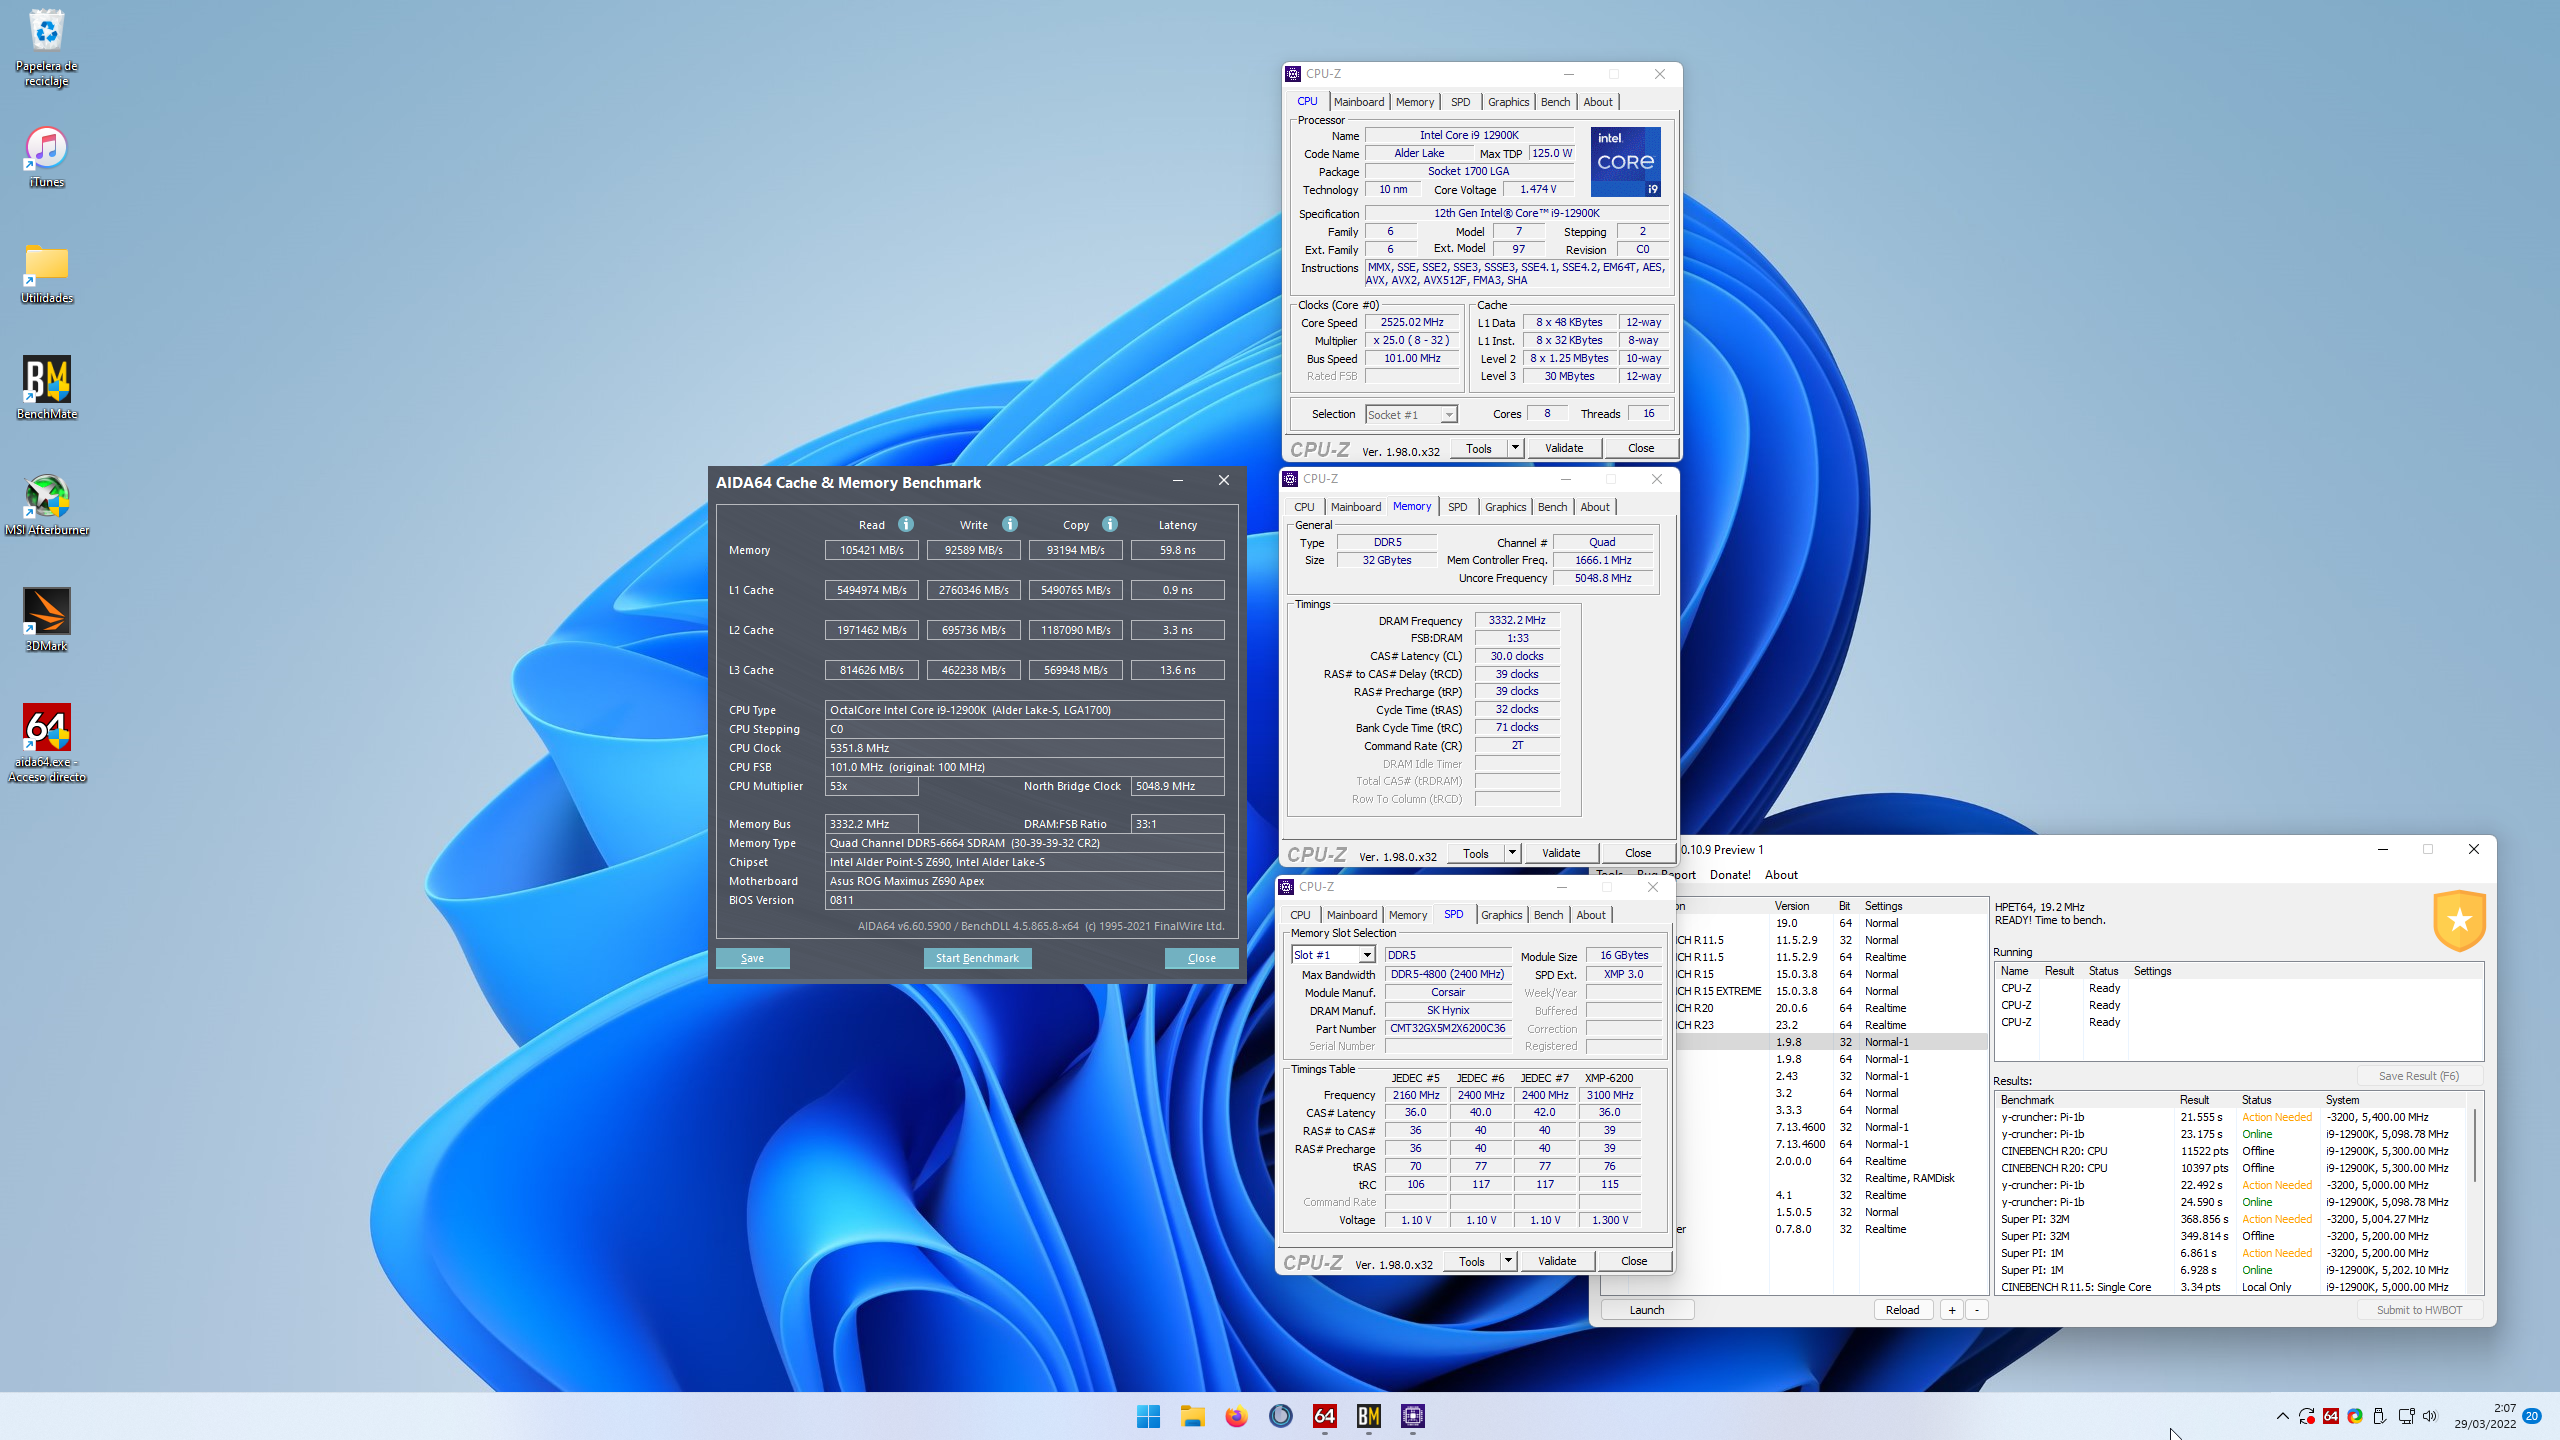
Task: Click Start Benchmark in AIDA64
Action: [977, 958]
